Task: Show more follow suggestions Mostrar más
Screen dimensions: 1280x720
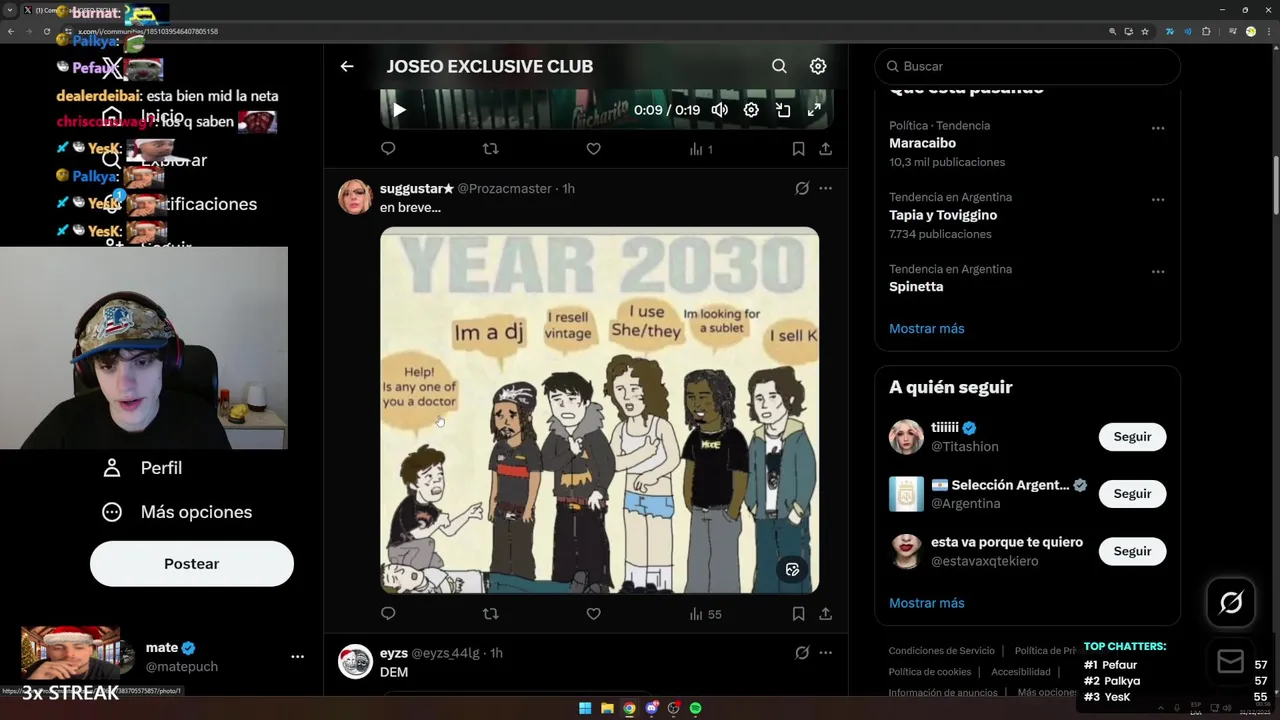Action: coord(927,603)
